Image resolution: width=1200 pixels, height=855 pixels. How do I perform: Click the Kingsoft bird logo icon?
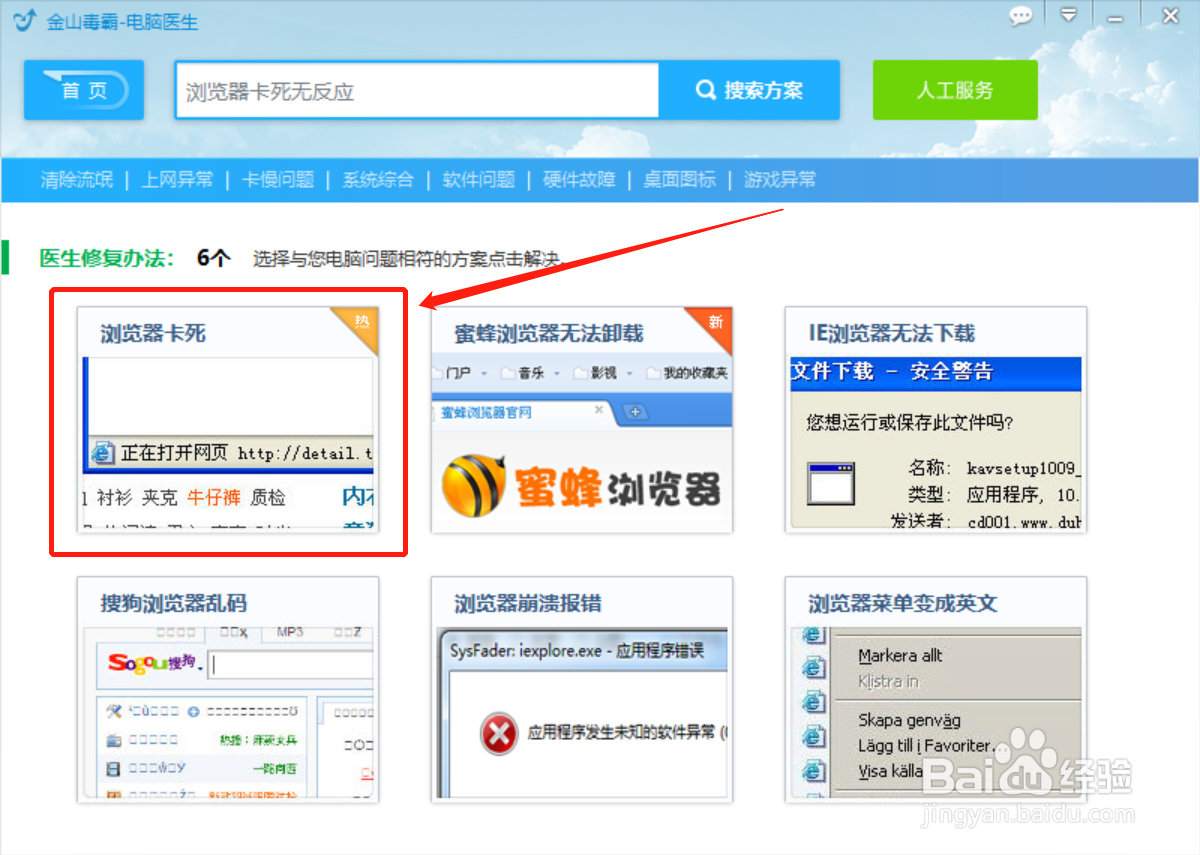[24, 19]
